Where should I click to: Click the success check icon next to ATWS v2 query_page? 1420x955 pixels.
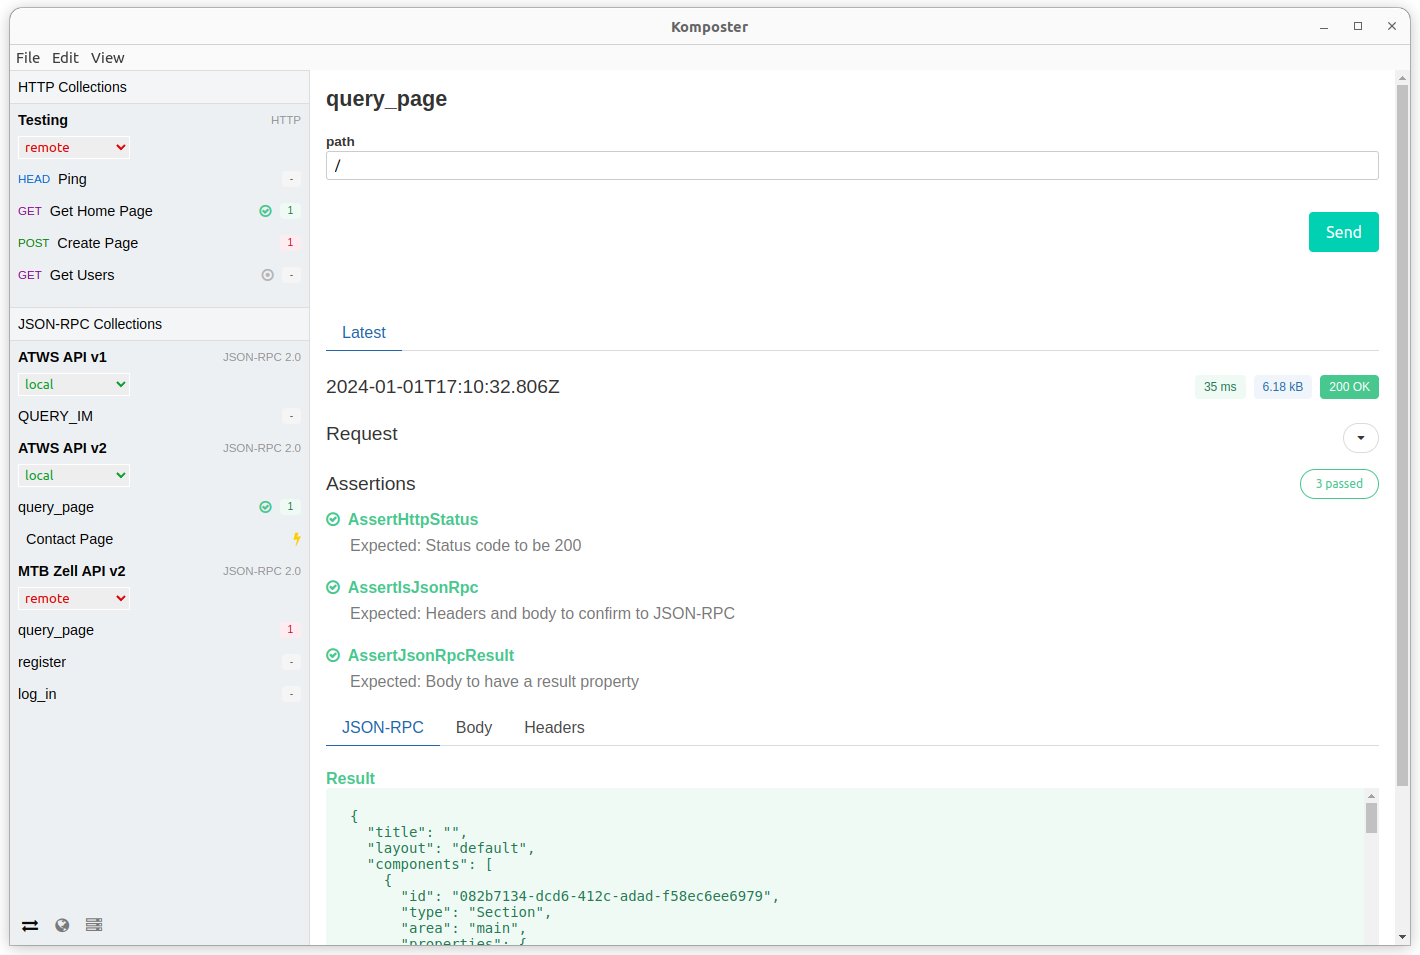[266, 507]
